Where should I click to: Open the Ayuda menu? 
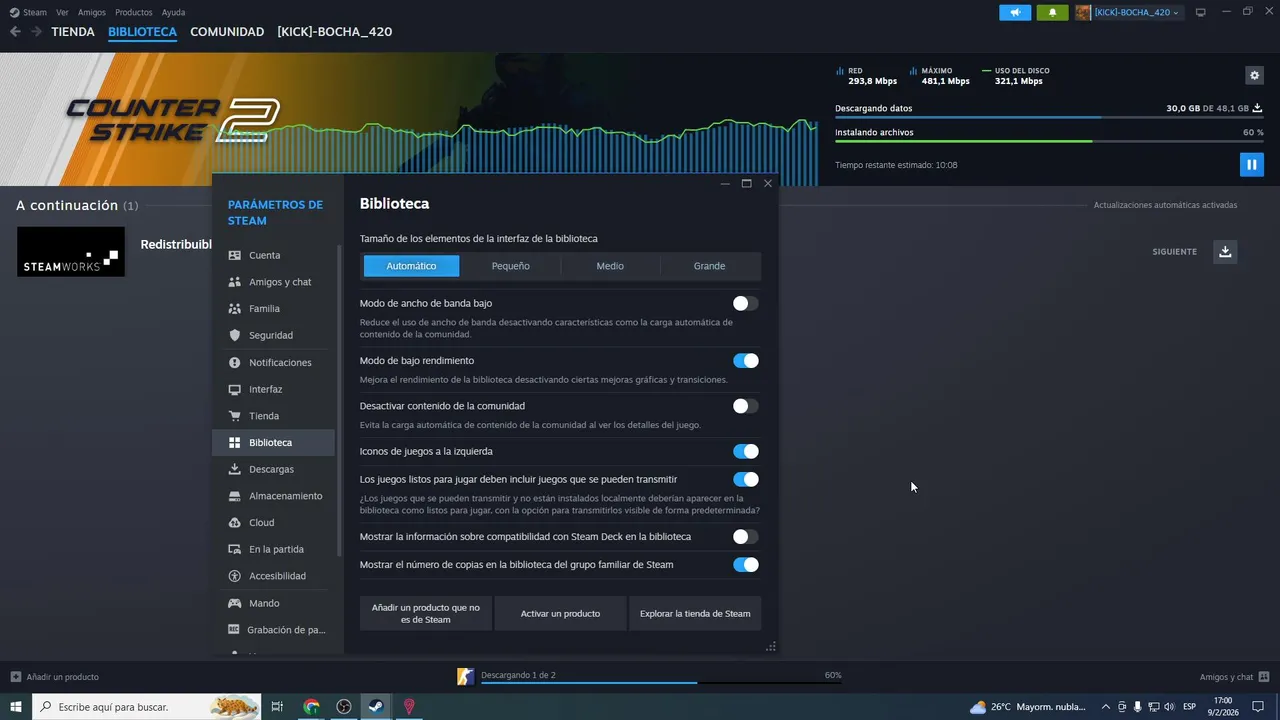click(x=173, y=12)
